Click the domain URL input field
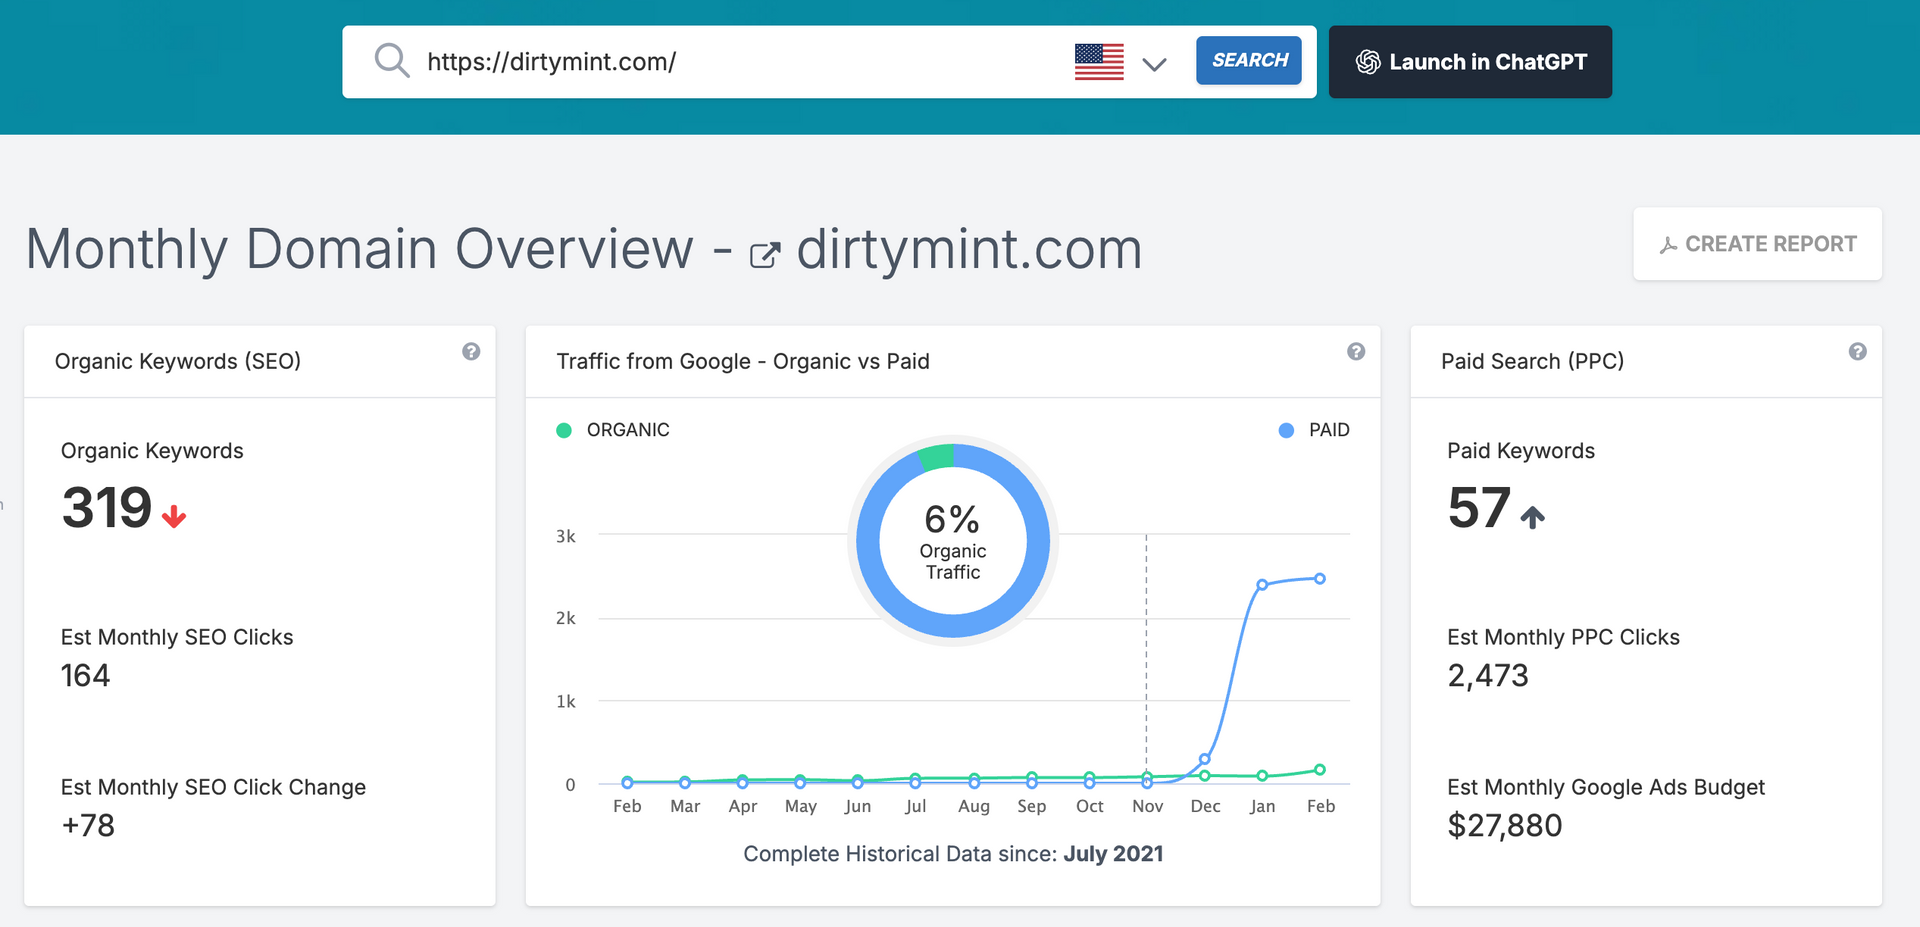This screenshot has width=1920, height=927. coord(740,62)
